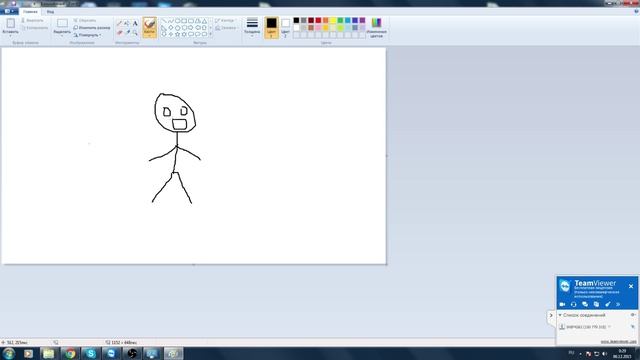Pick the green color swatch

340,20
